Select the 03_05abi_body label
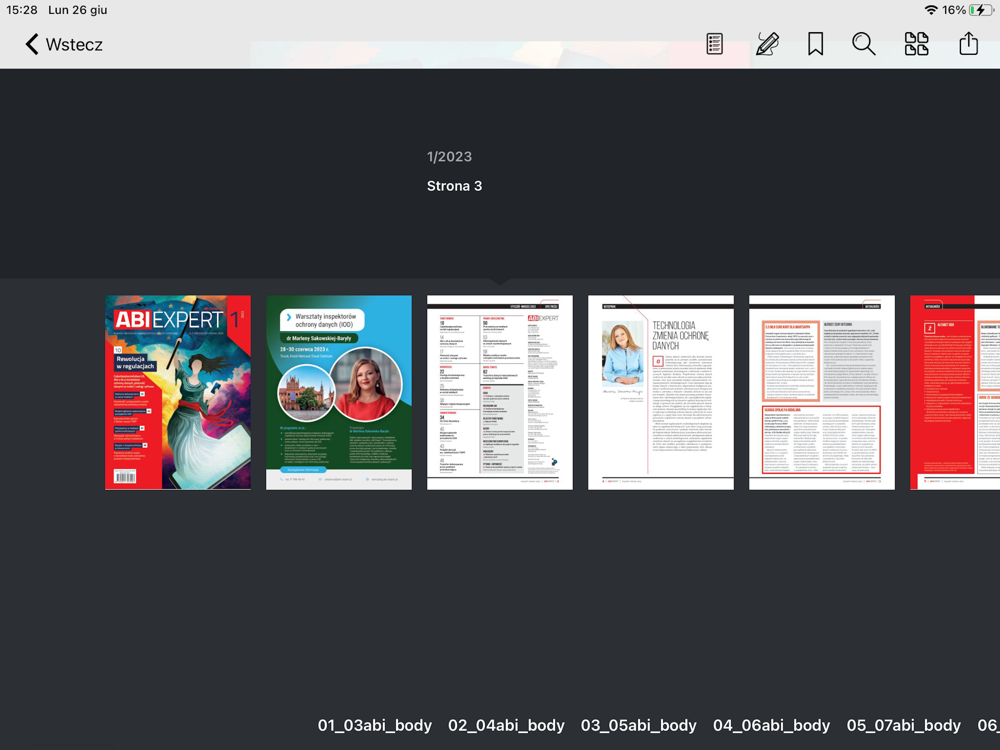This screenshot has width=1000, height=750. click(638, 725)
